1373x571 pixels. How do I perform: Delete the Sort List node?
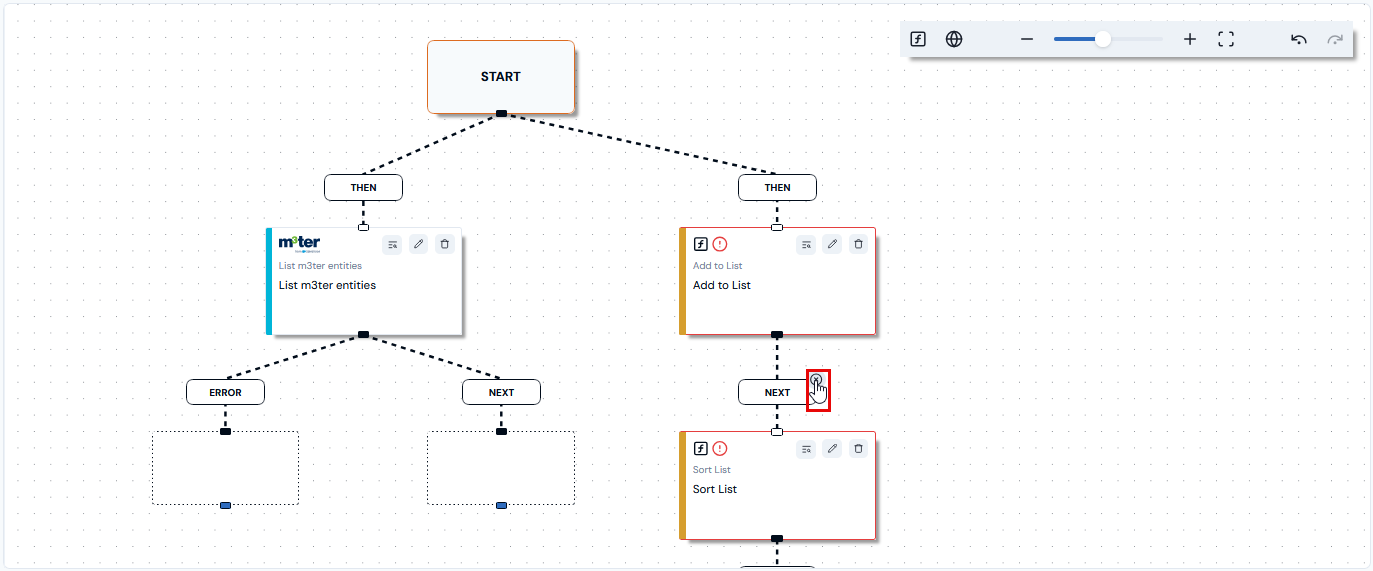858,449
